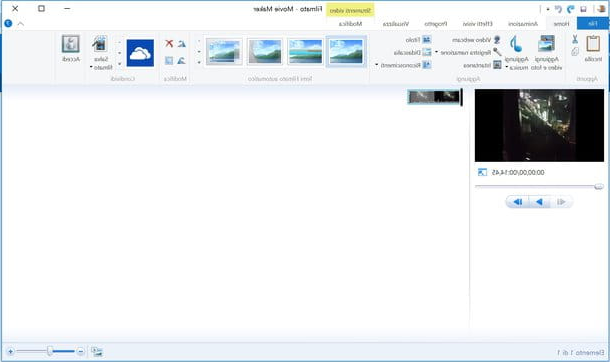Image resolution: width=610 pixels, height=362 pixels.
Task: Open the Registra narrazione dropdown arrow
Action: click(x=436, y=52)
